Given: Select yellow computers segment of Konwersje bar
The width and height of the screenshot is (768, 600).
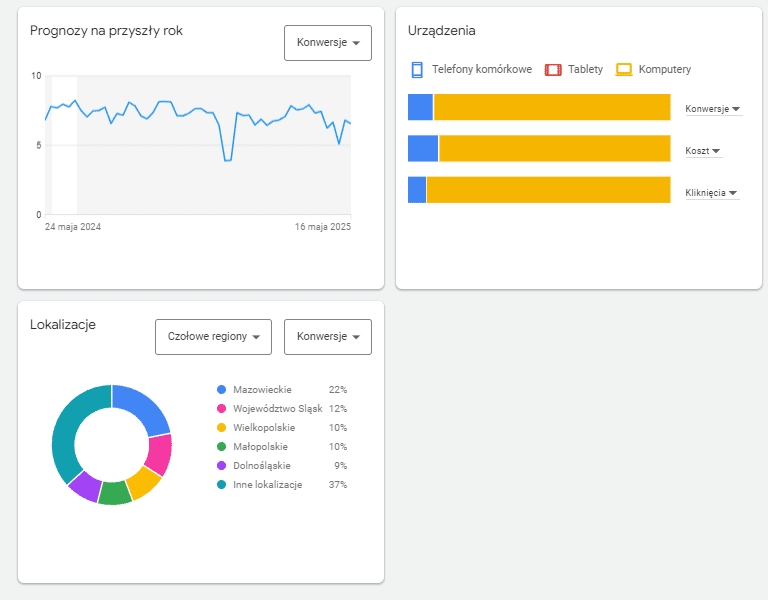Looking at the screenshot, I should point(552,107).
